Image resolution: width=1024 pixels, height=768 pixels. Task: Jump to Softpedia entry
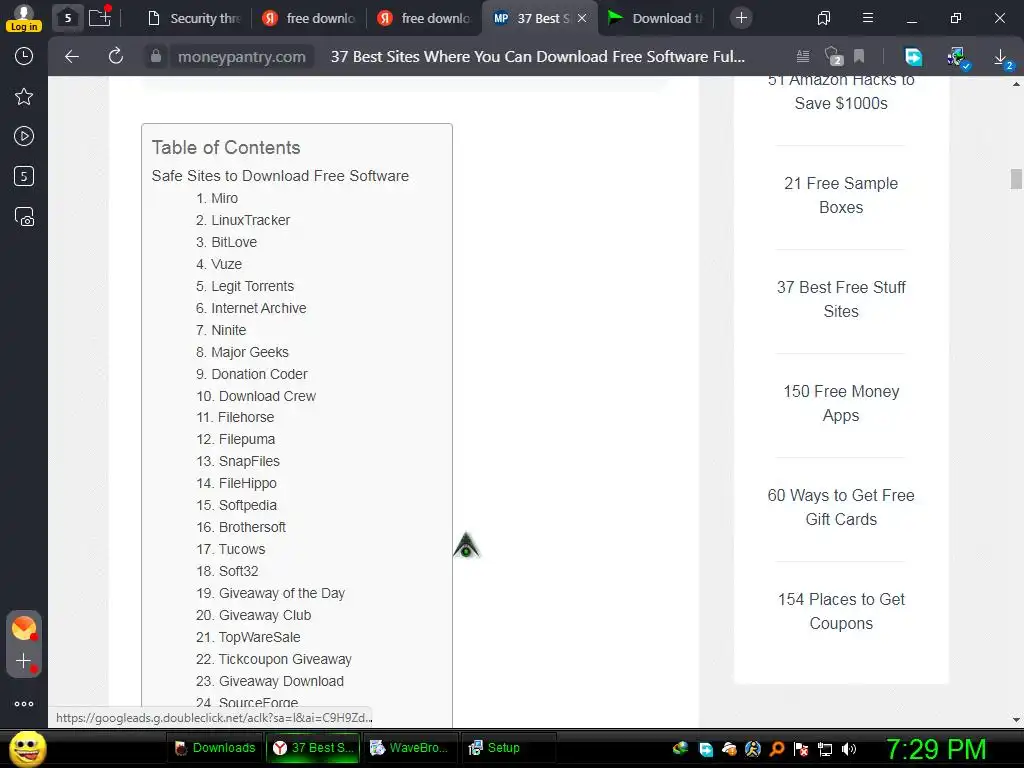tap(248, 505)
